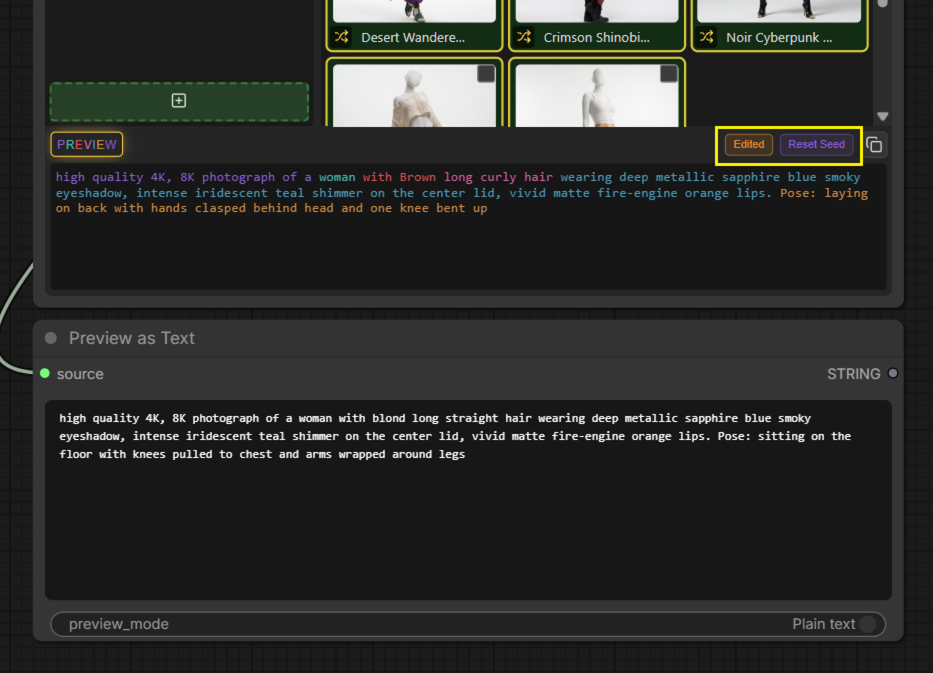933x673 pixels.
Task: Click the green source input connector
Action: coord(45,374)
